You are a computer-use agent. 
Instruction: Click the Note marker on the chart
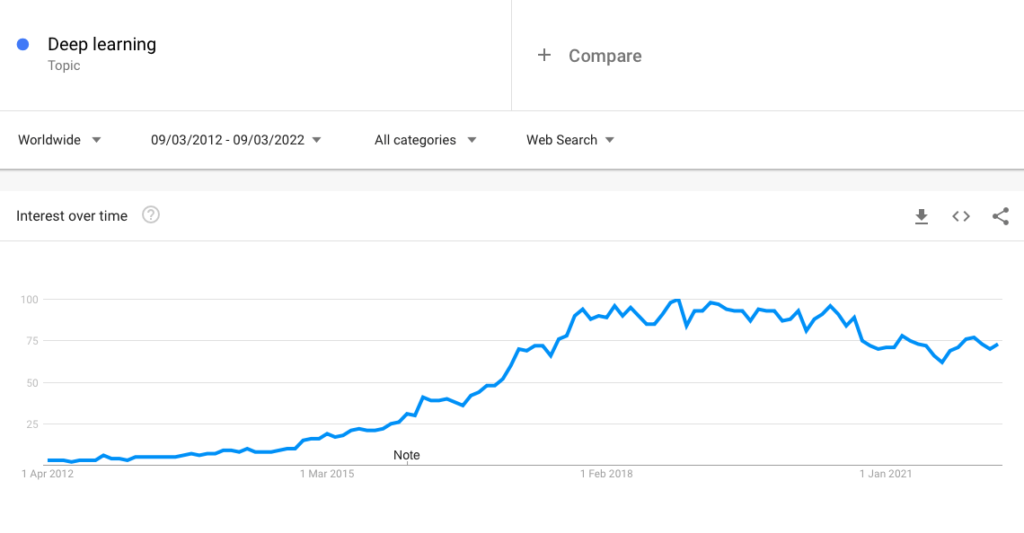click(x=406, y=455)
